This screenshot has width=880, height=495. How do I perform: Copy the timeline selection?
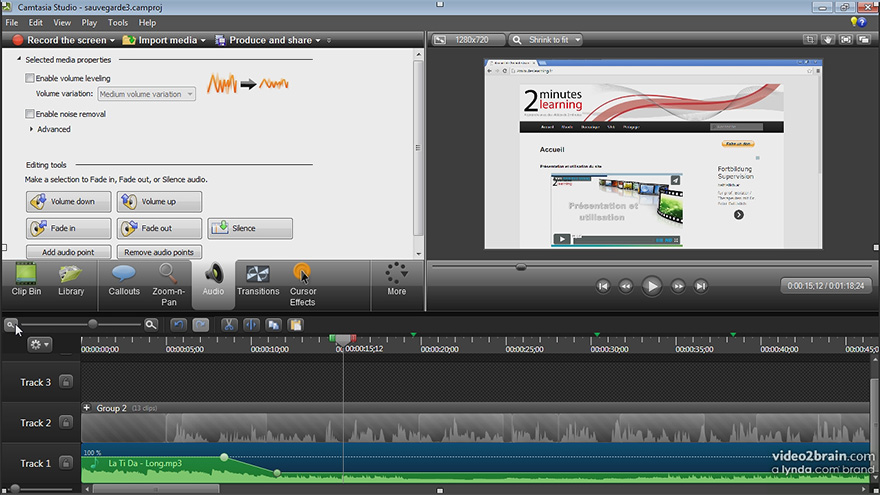tap(273, 324)
